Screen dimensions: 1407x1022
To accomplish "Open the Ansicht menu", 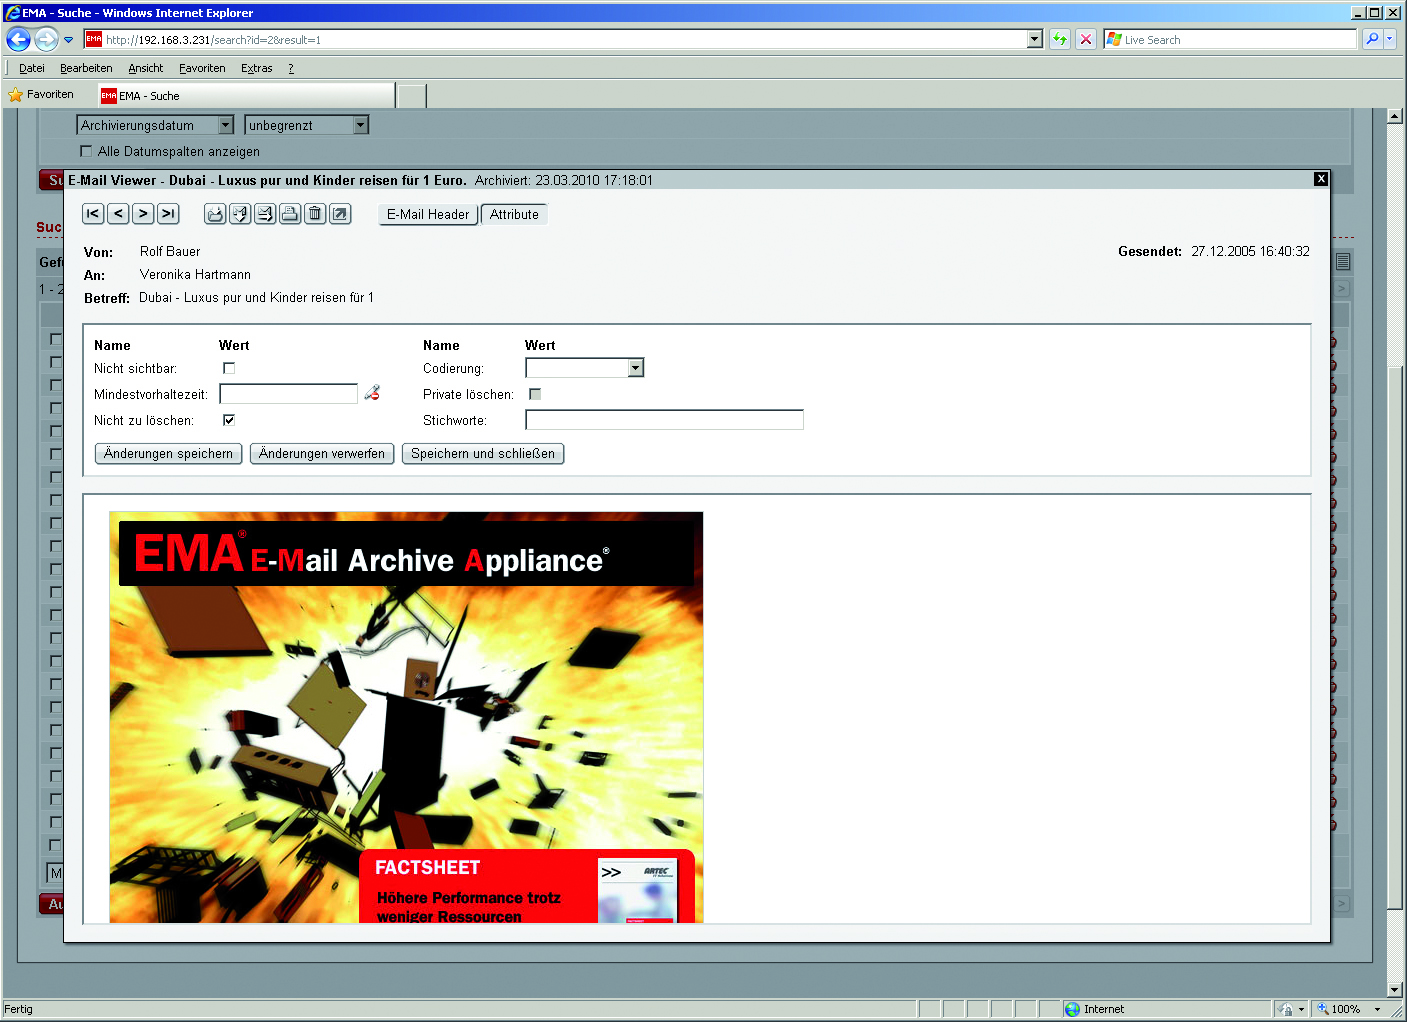I will pos(146,68).
